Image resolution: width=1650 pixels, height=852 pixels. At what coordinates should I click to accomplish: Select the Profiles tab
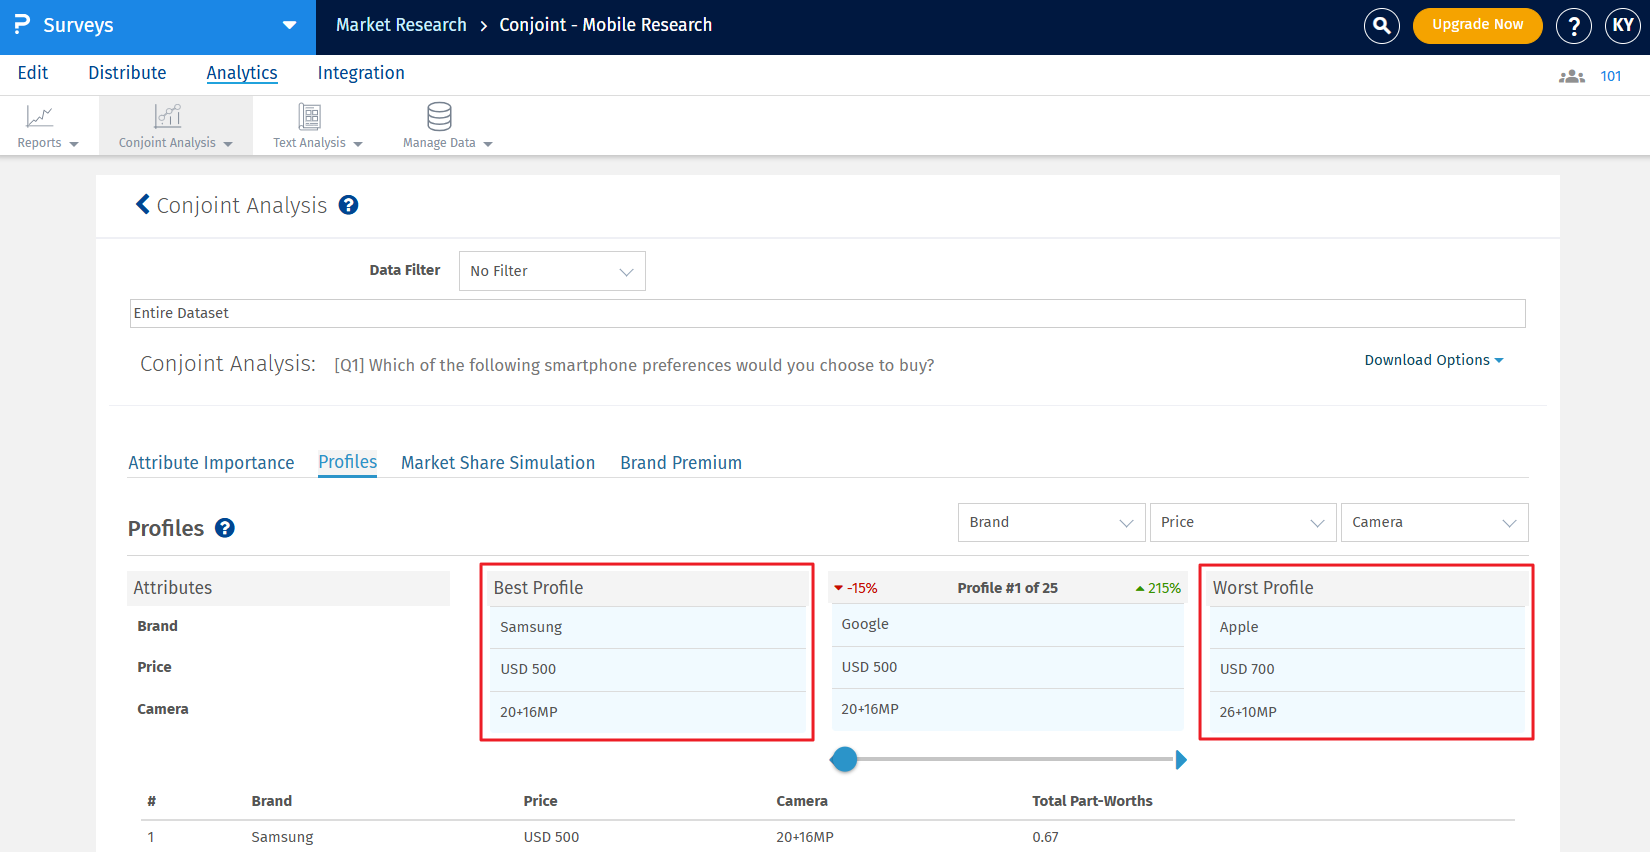pyautogui.click(x=348, y=462)
